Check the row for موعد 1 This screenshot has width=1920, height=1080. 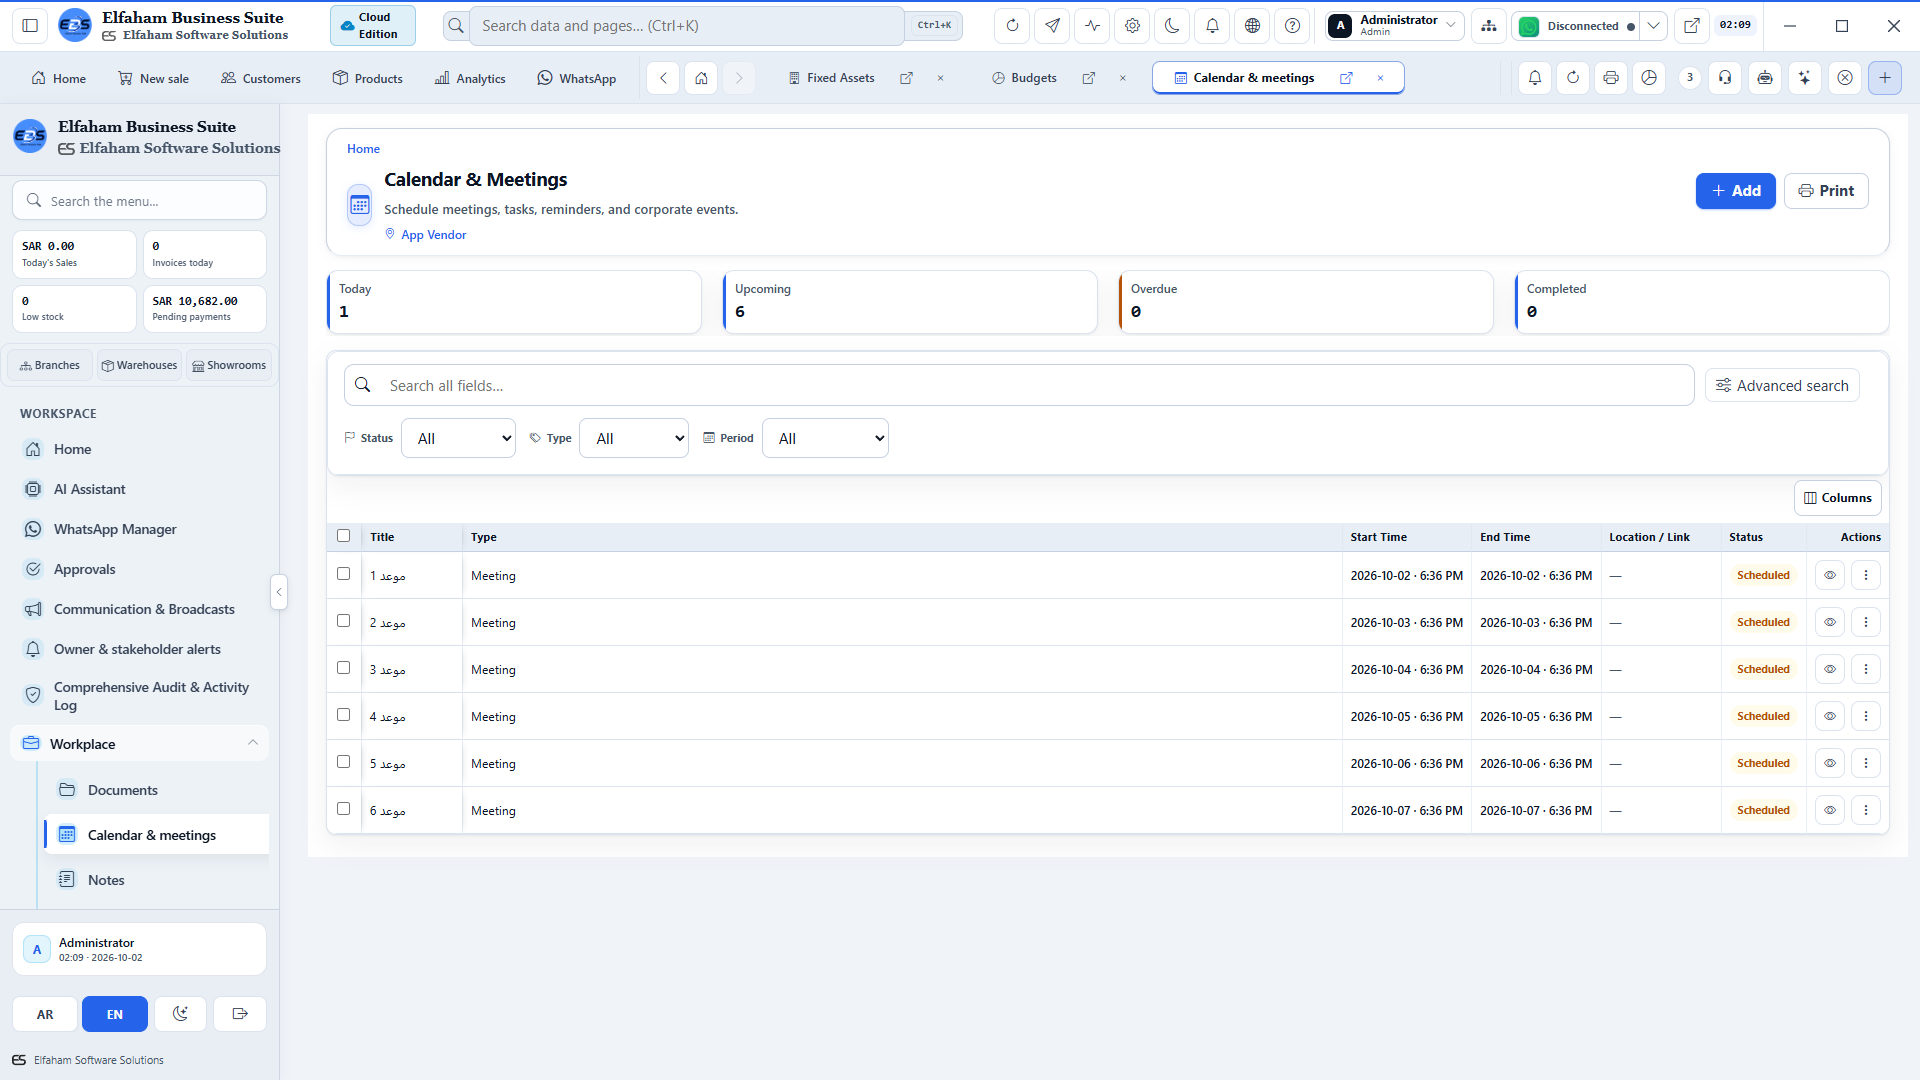[344, 574]
